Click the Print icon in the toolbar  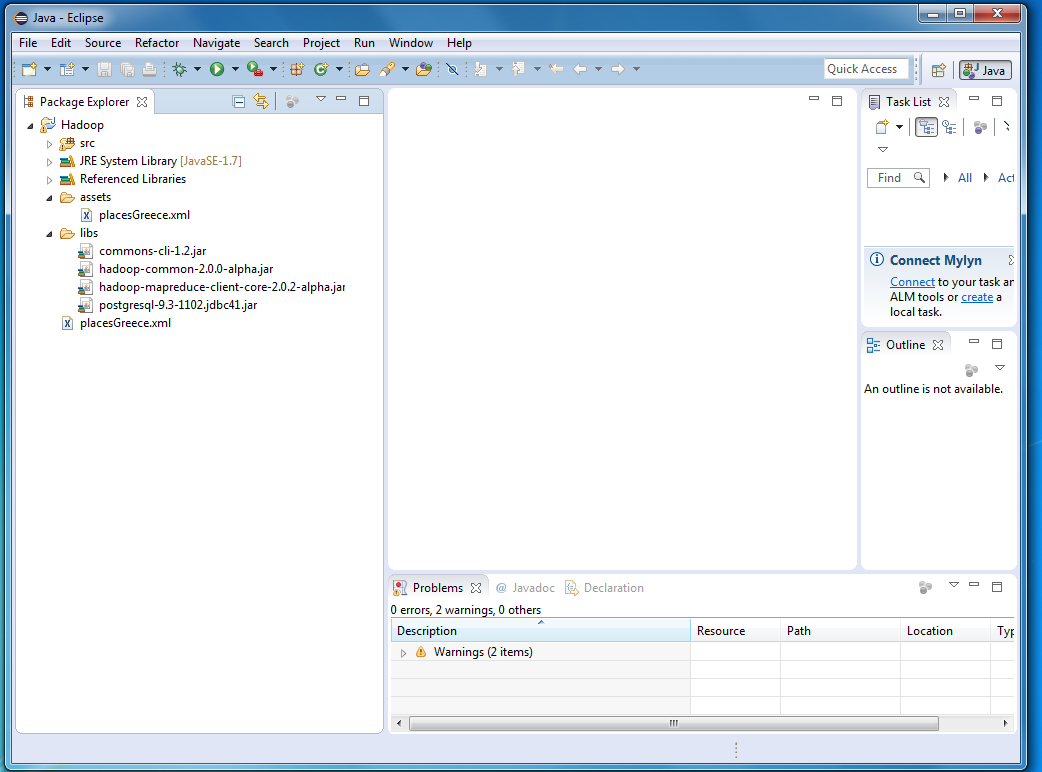(150, 69)
